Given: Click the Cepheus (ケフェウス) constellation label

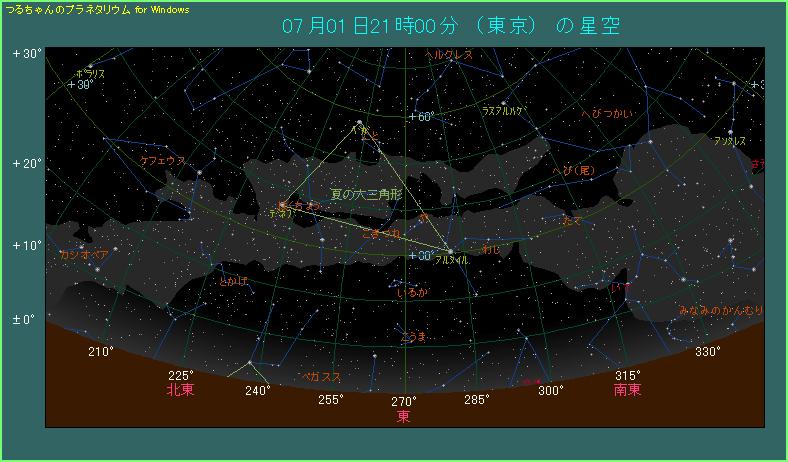Looking at the screenshot, I should click(160, 160).
